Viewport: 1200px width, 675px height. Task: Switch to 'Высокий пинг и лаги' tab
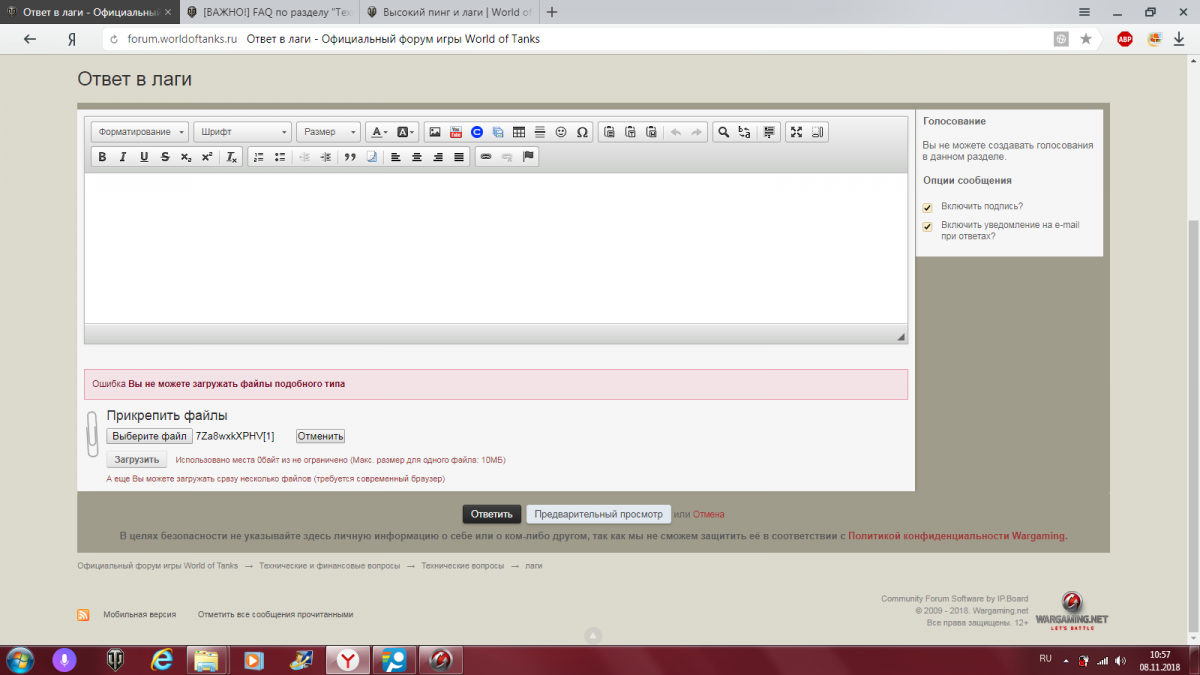450,12
